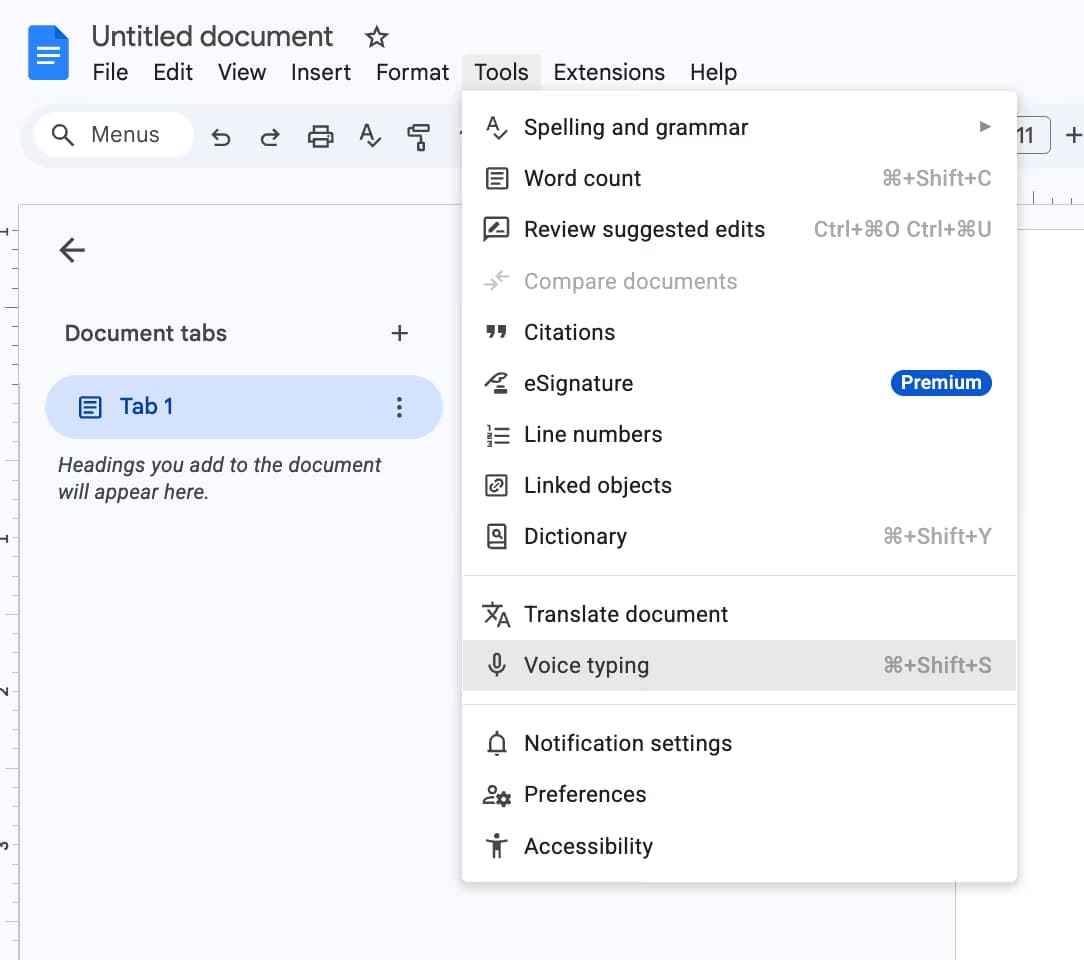The height and width of the screenshot is (960, 1084).
Task: Click the Premium badge next to eSignature
Action: [941, 383]
